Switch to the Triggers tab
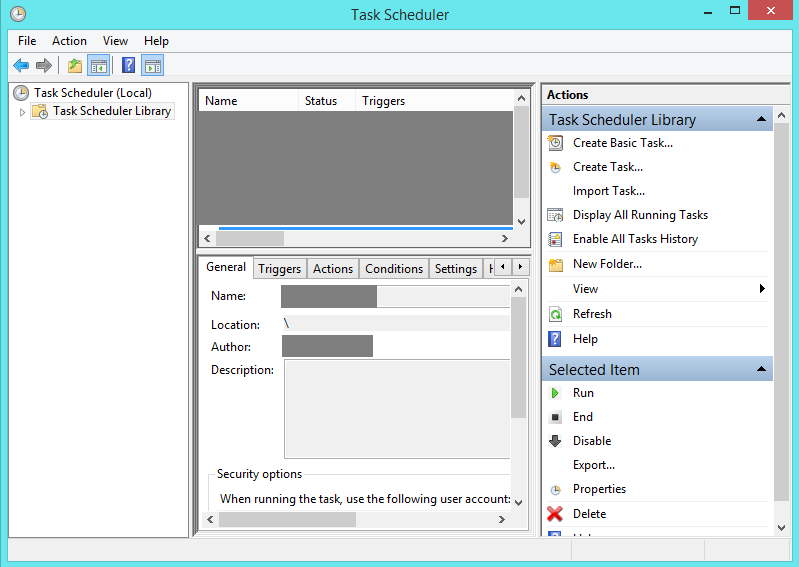This screenshot has height=567, width=799. pyautogui.click(x=279, y=268)
